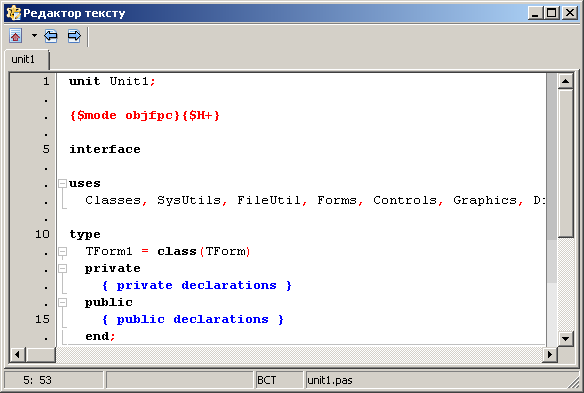Click the 'public' keyword on line 14
Image resolution: width=584 pixels, height=393 pixels.
109,302
